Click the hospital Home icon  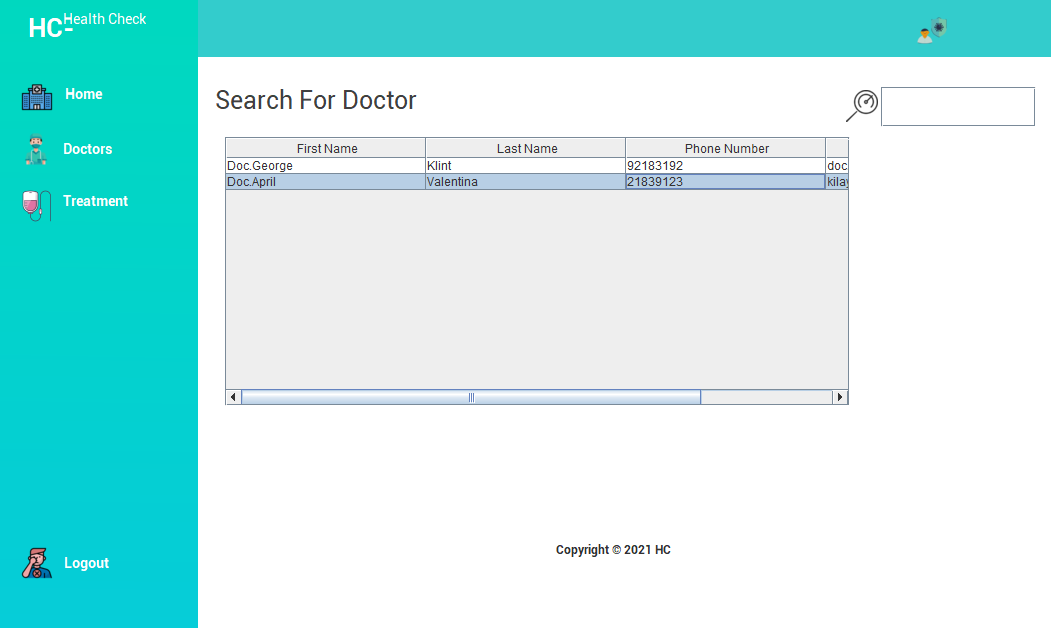click(x=37, y=97)
